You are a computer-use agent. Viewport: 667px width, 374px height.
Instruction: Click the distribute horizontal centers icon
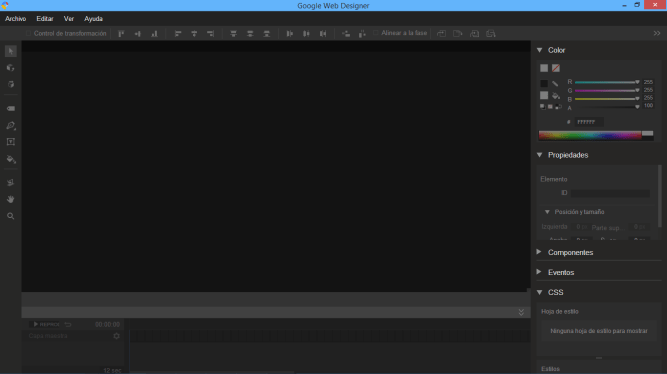pos(306,34)
